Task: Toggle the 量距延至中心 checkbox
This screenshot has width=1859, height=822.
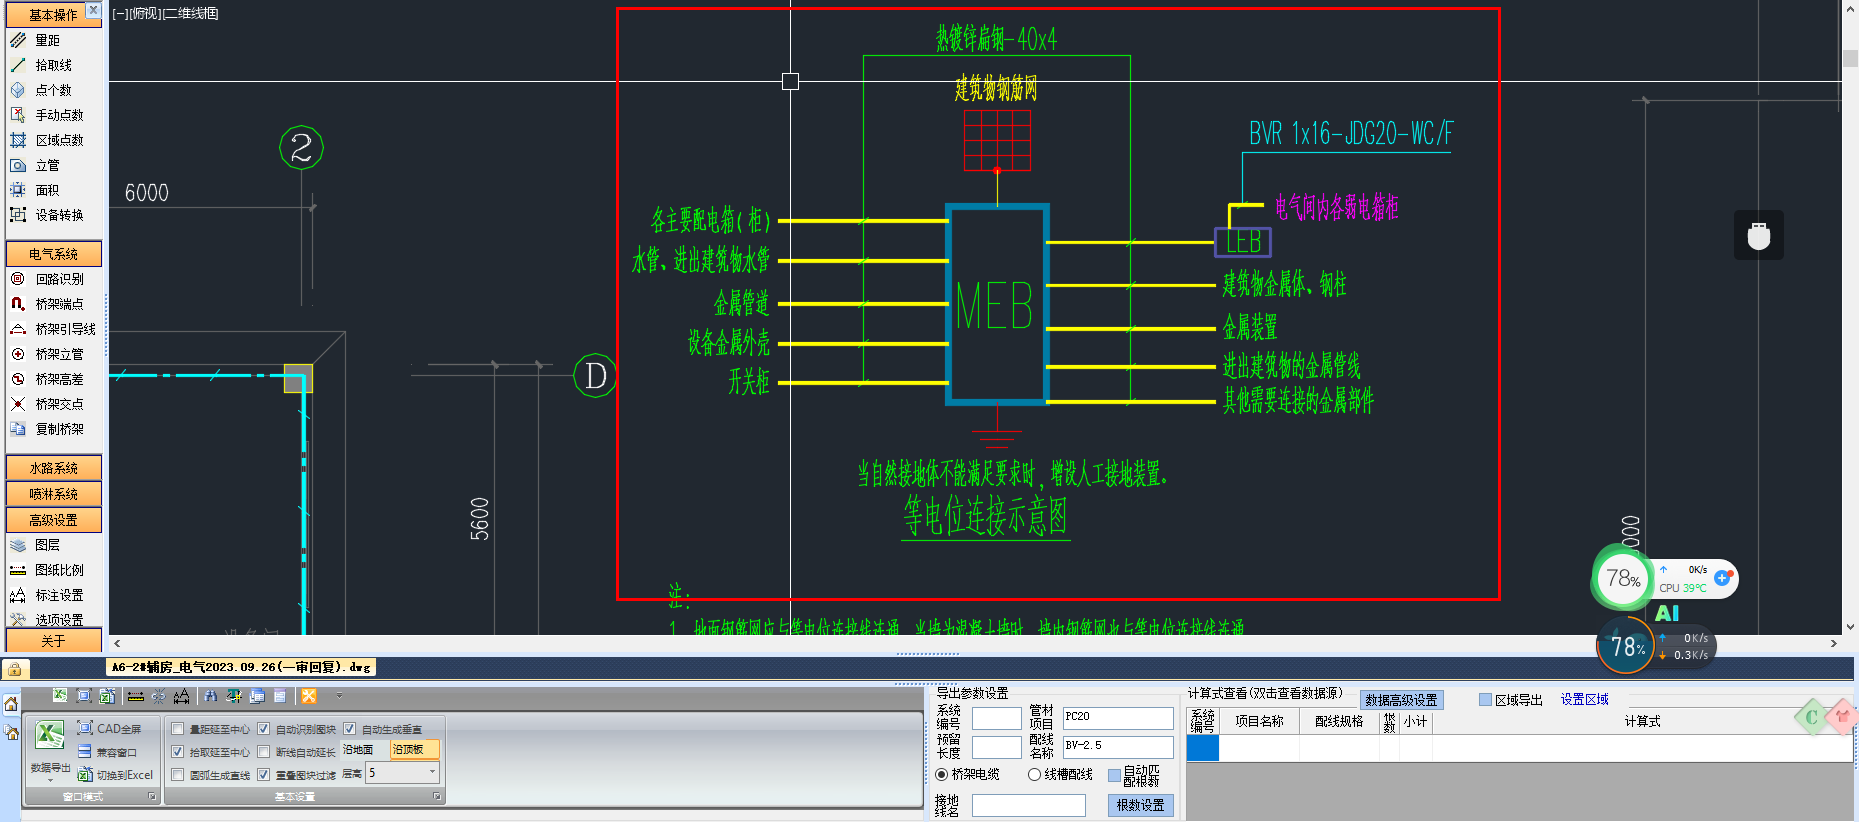Action: 178,729
